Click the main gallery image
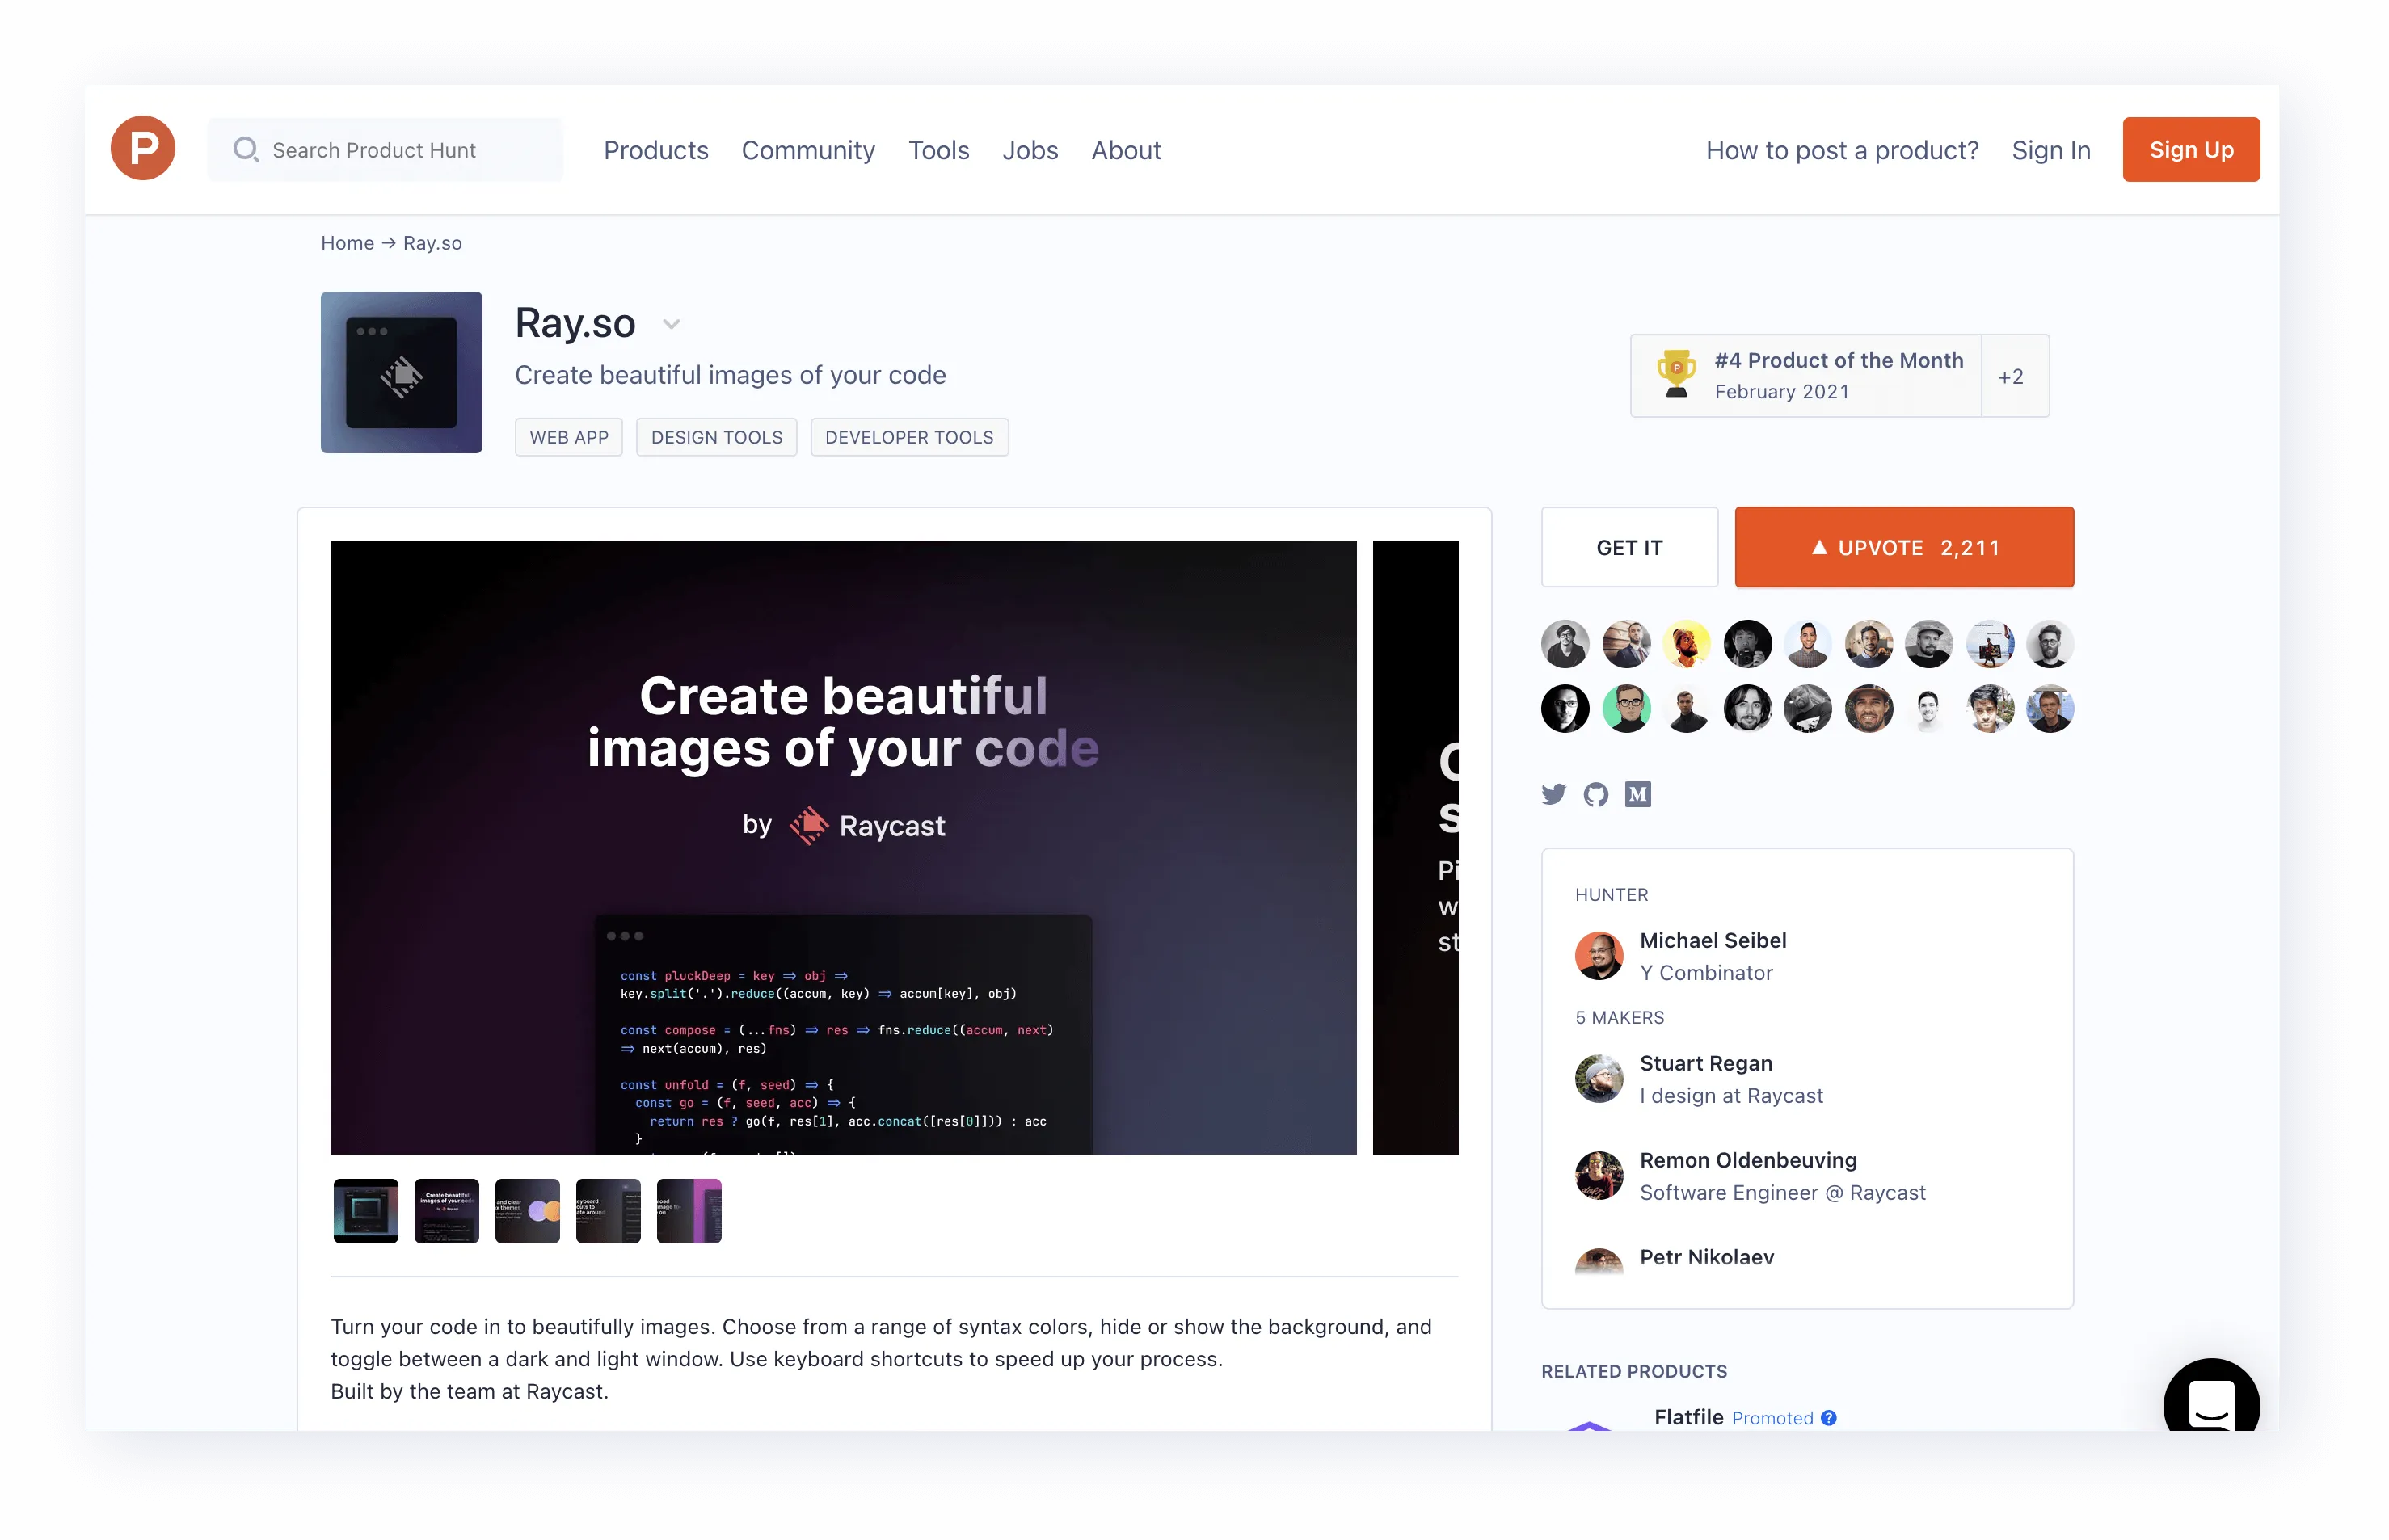 [843, 847]
